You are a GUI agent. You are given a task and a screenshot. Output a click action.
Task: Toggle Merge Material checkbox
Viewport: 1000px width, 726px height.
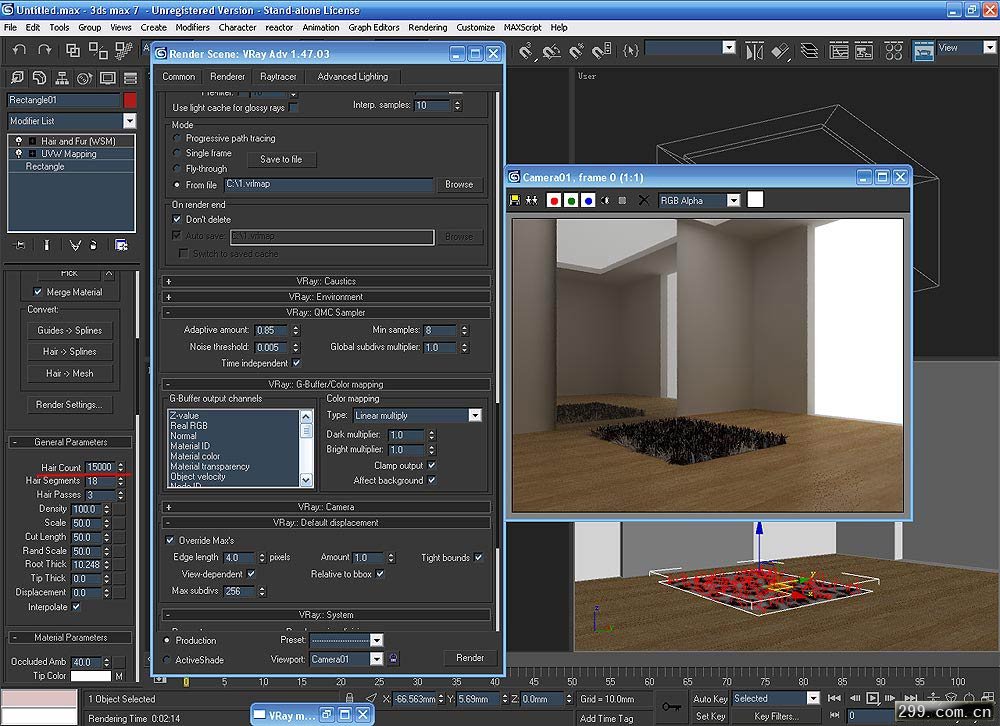coord(38,292)
